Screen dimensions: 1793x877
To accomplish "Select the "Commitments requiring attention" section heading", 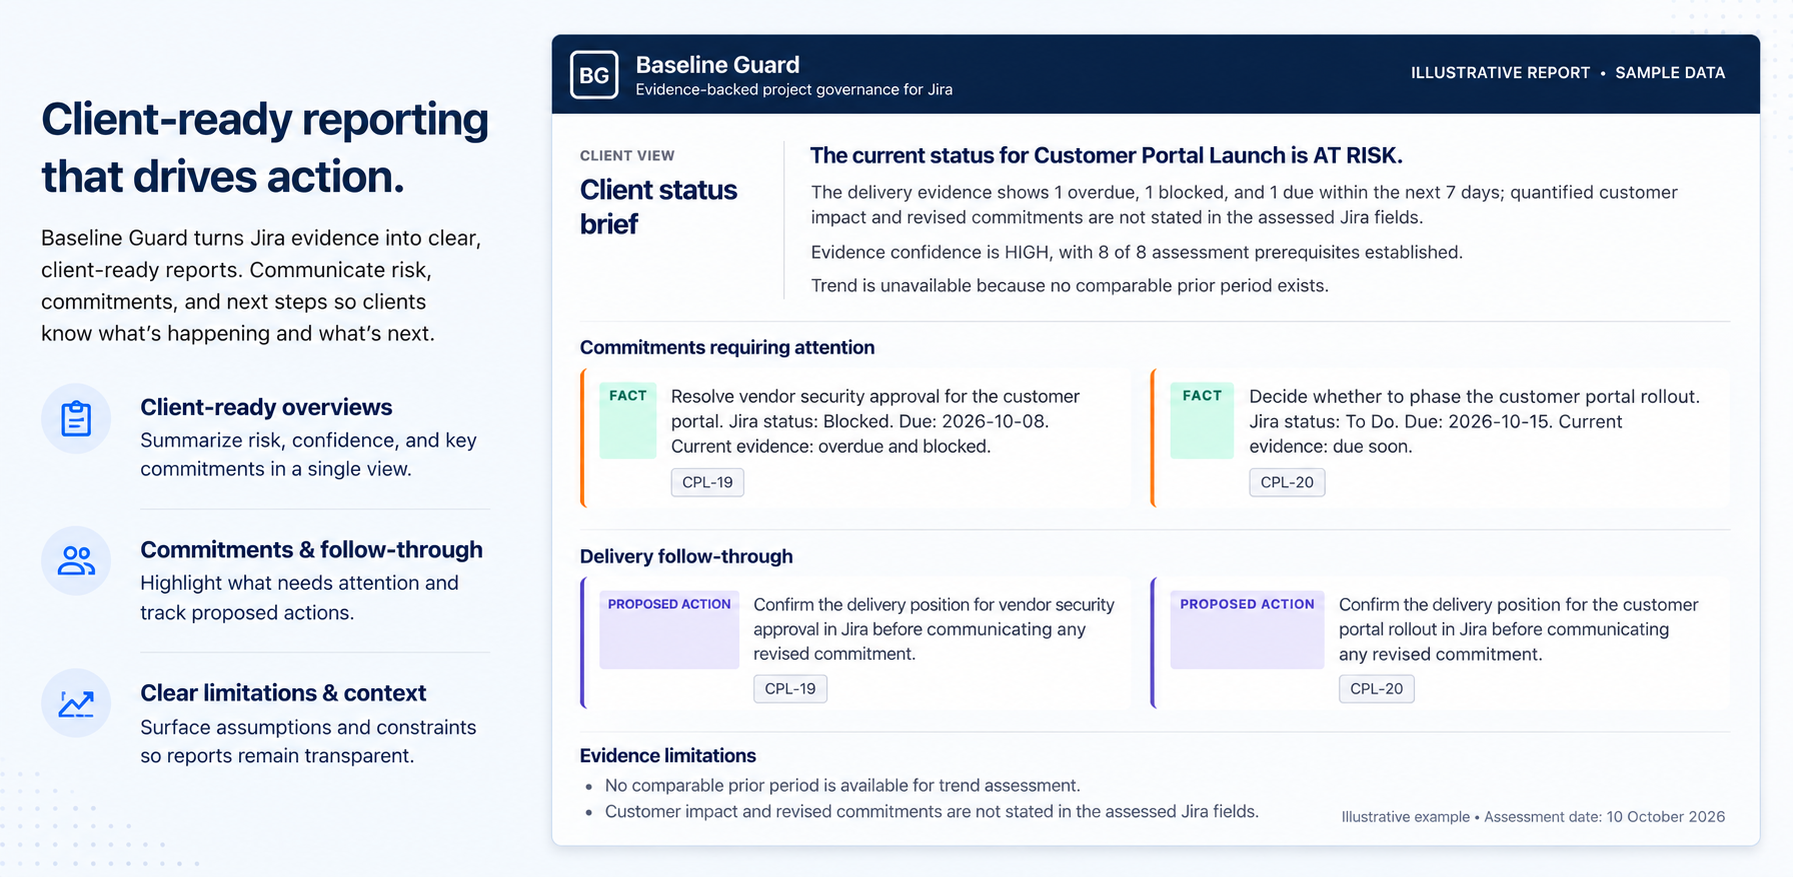I will [x=727, y=348].
